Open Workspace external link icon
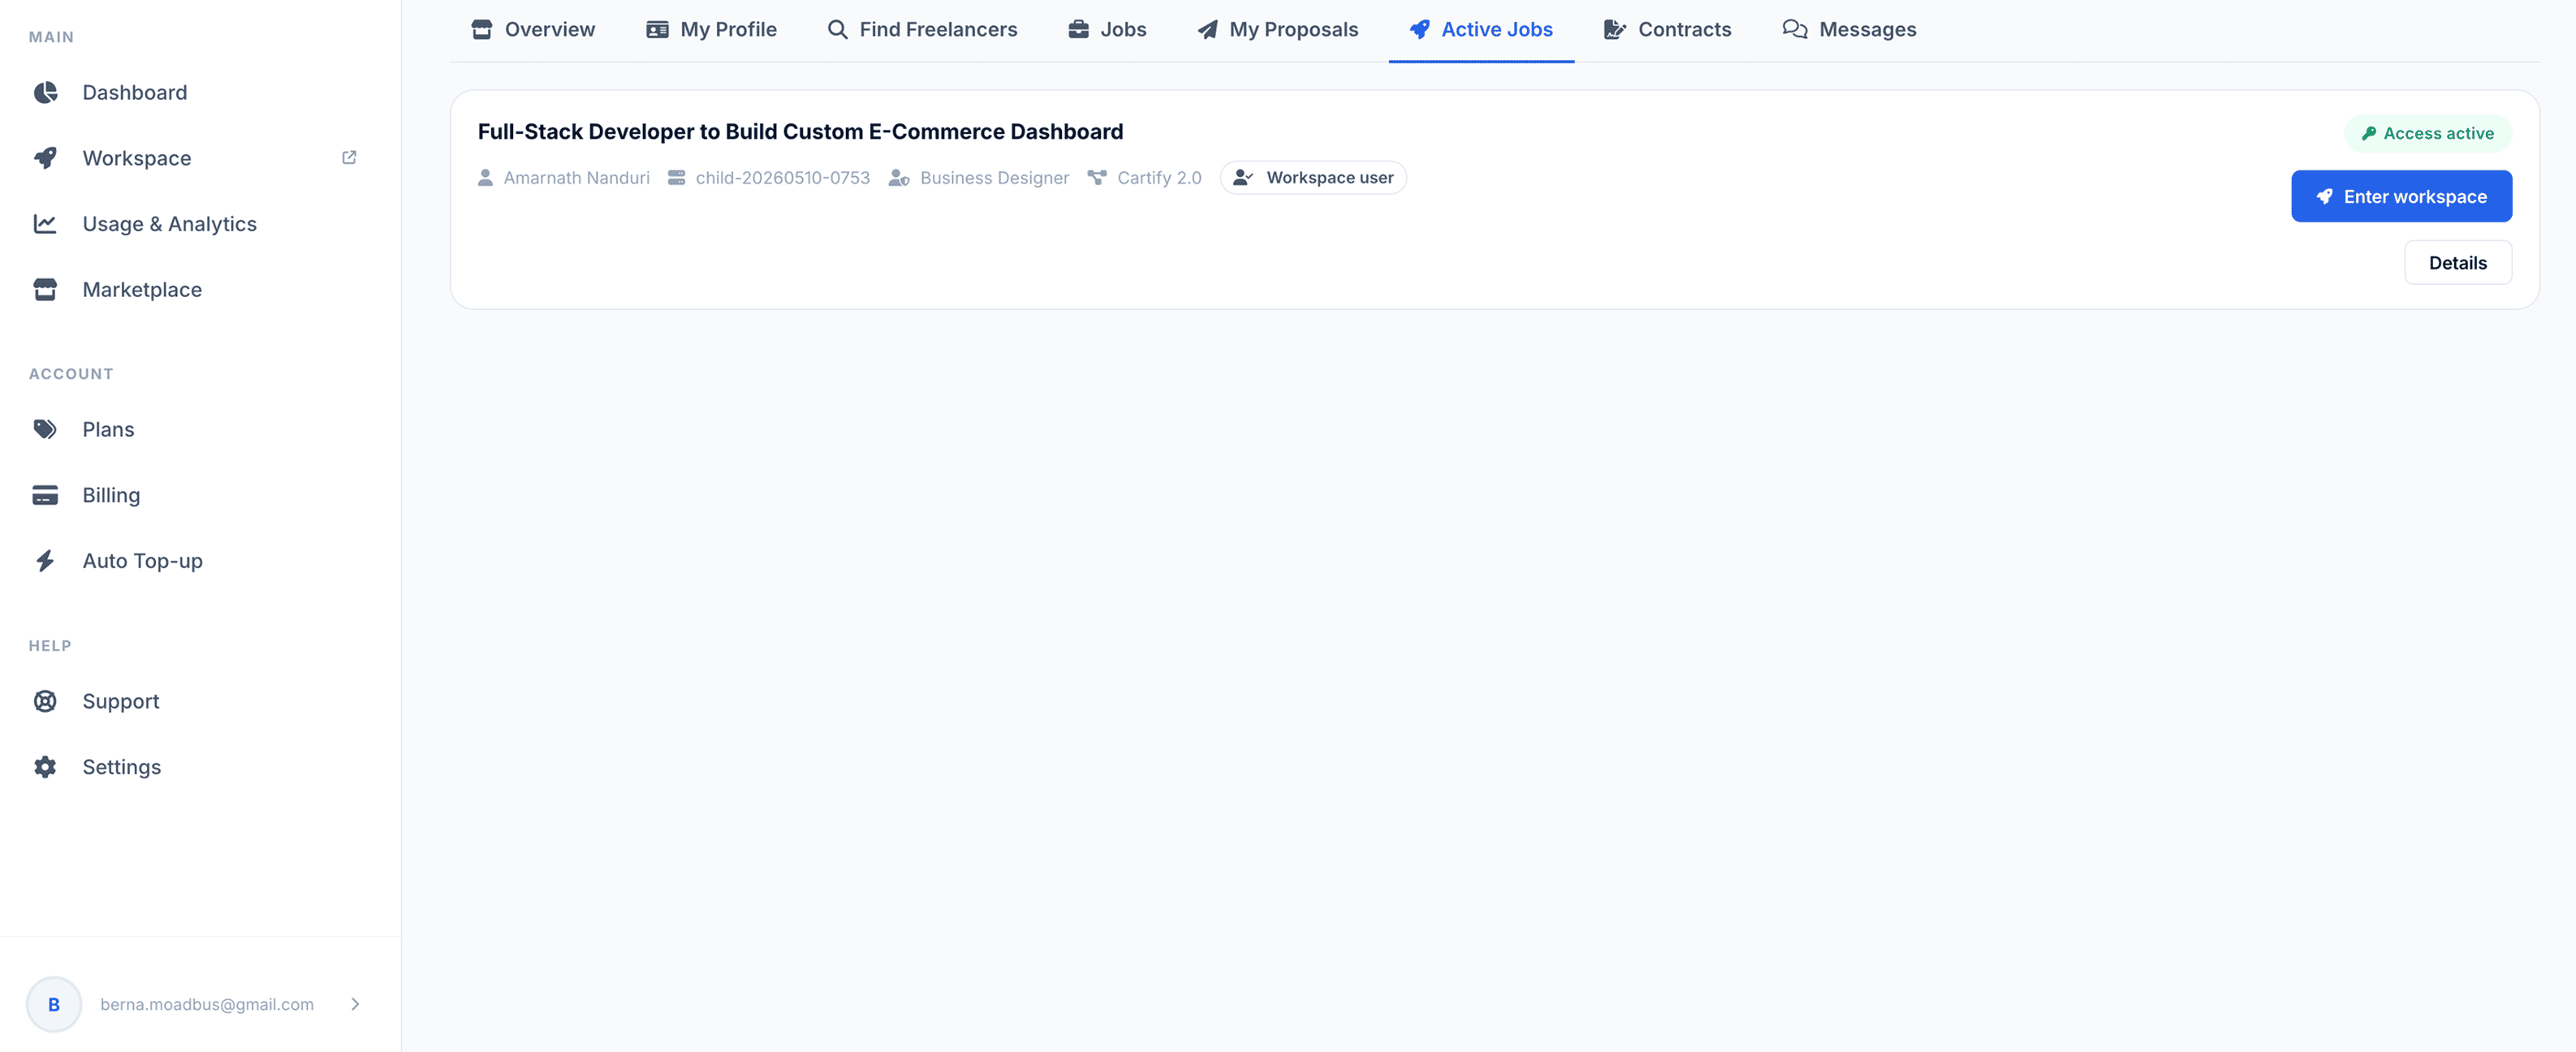The width and height of the screenshot is (2576, 1052). pos(349,157)
